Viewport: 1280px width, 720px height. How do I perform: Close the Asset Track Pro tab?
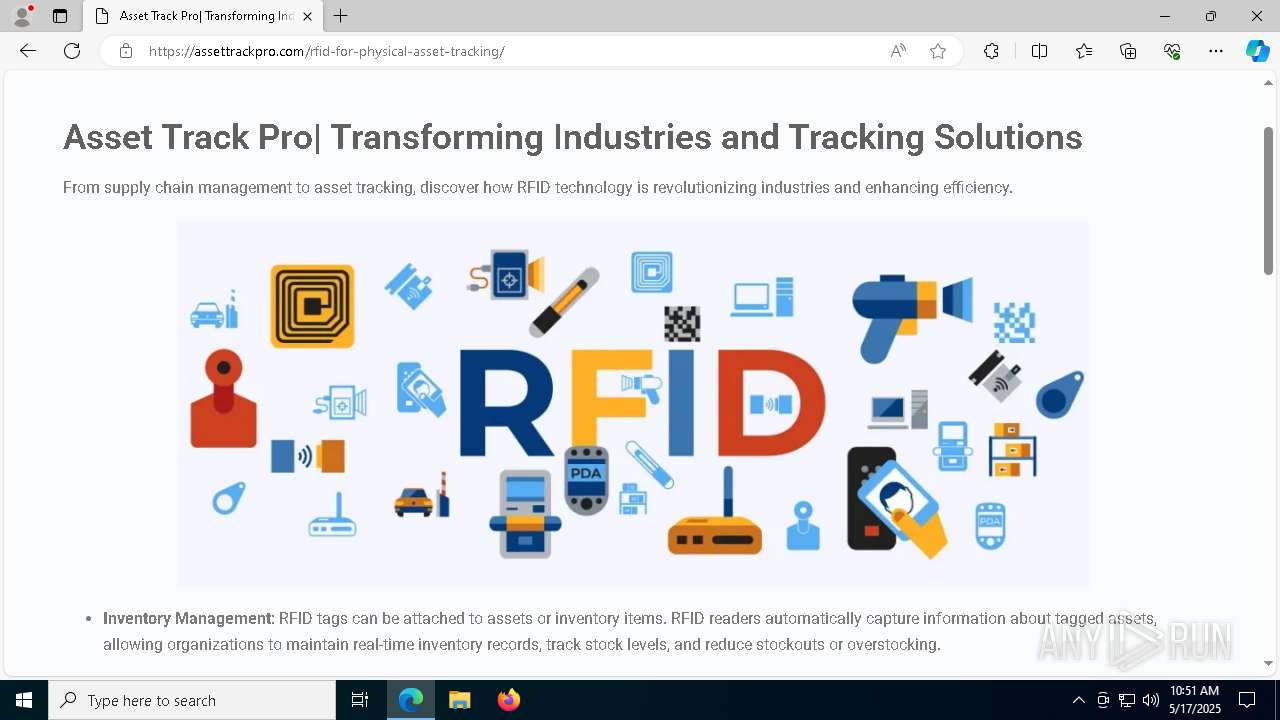tap(307, 16)
